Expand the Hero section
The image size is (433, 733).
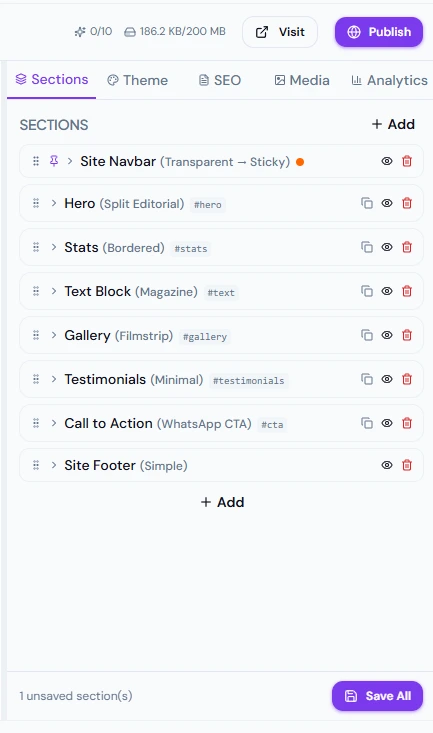tap(54, 203)
